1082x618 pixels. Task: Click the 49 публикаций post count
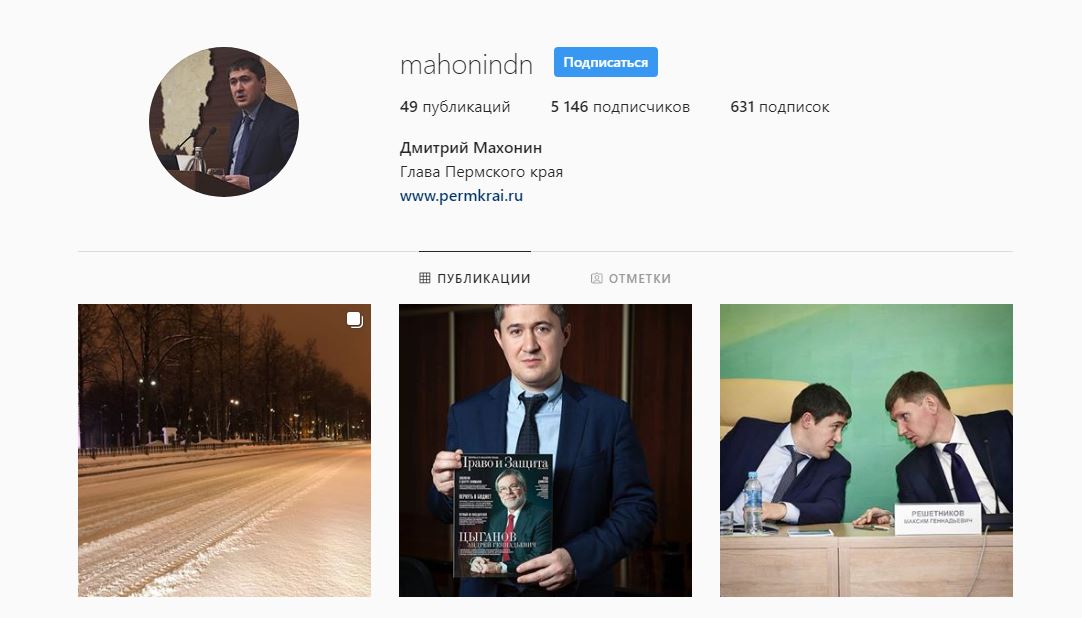point(455,107)
